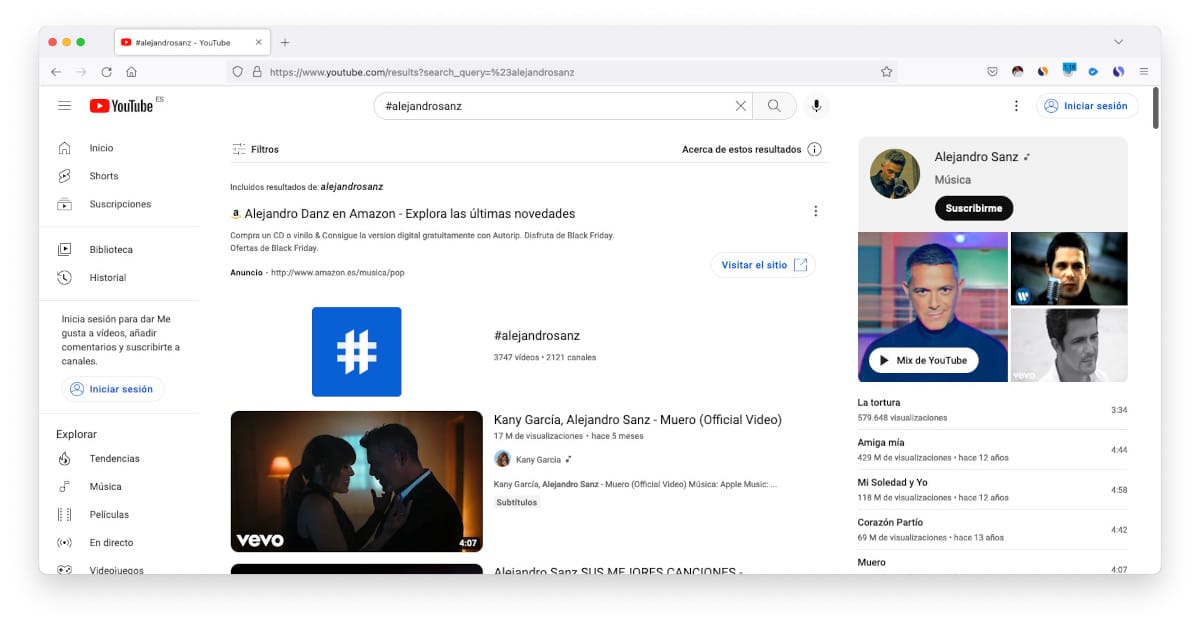Open the Kany García Muero video title
The width and height of the screenshot is (1200, 626).
point(638,419)
